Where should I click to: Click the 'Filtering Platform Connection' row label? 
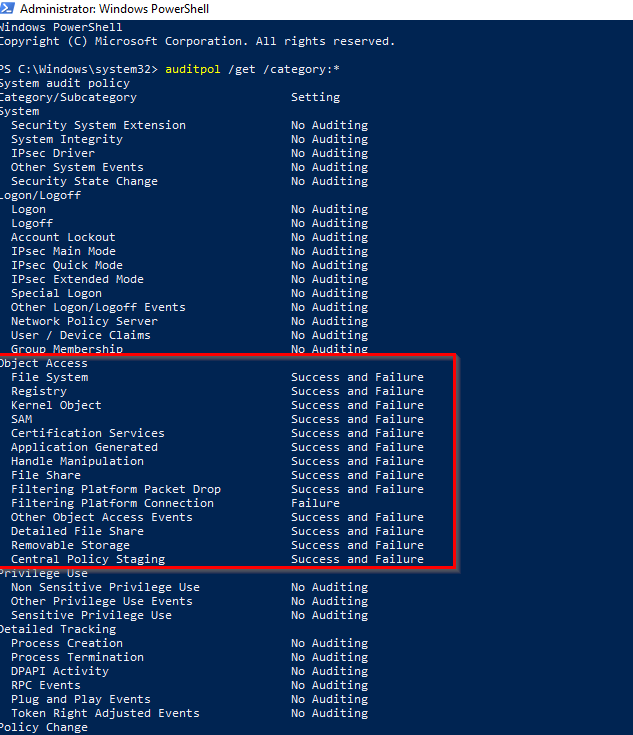pyautogui.click(x=113, y=503)
